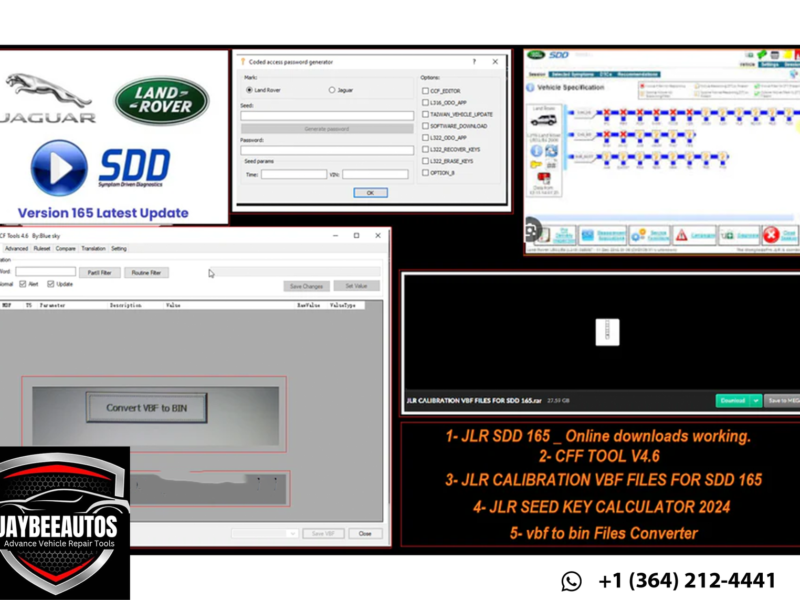Uncheck the Update checkbox in CFF Tools
This screenshot has width=800, height=600.
tap(51, 284)
